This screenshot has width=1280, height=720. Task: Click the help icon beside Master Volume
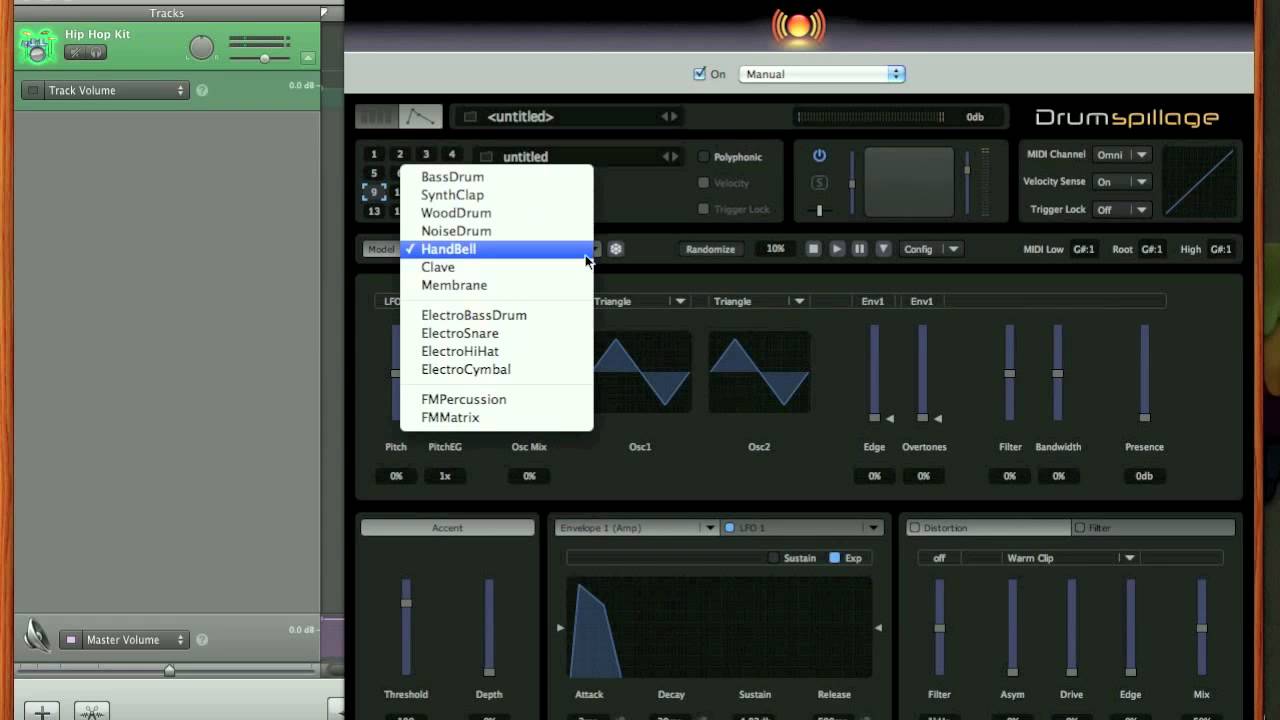coord(202,640)
